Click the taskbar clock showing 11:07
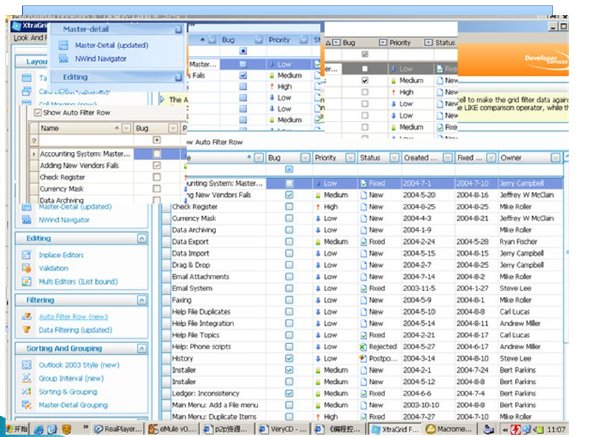Screen dimensions: 600x437 coord(556,429)
